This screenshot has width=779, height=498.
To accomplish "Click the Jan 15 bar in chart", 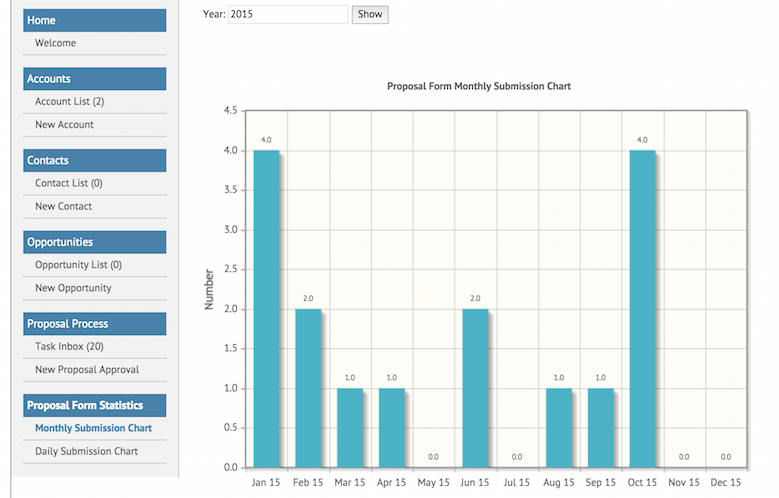I will (266, 308).
